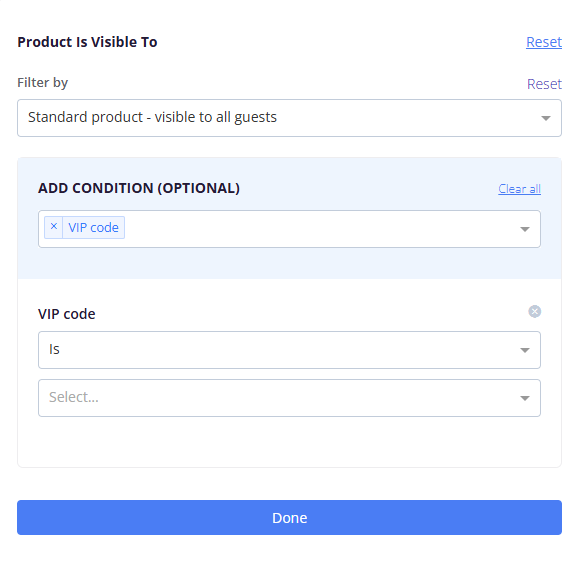Click the arrow icon on the Is operator field
The height and width of the screenshot is (562, 579).
tap(525, 350)
